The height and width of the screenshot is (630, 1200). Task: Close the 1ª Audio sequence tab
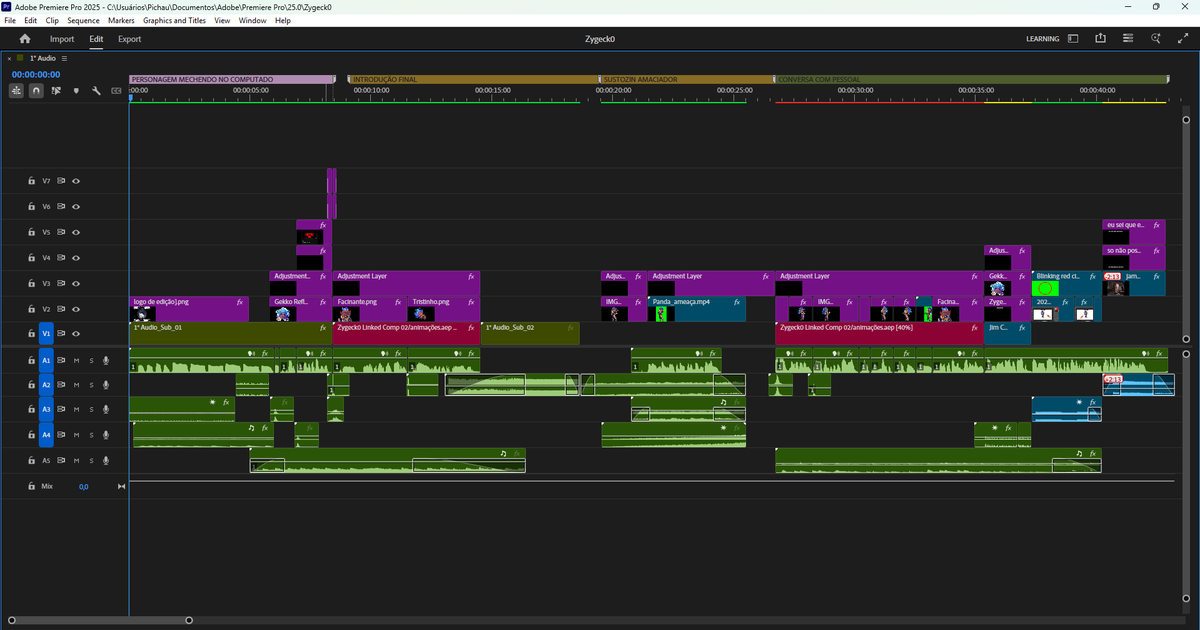tap(9, 59)
